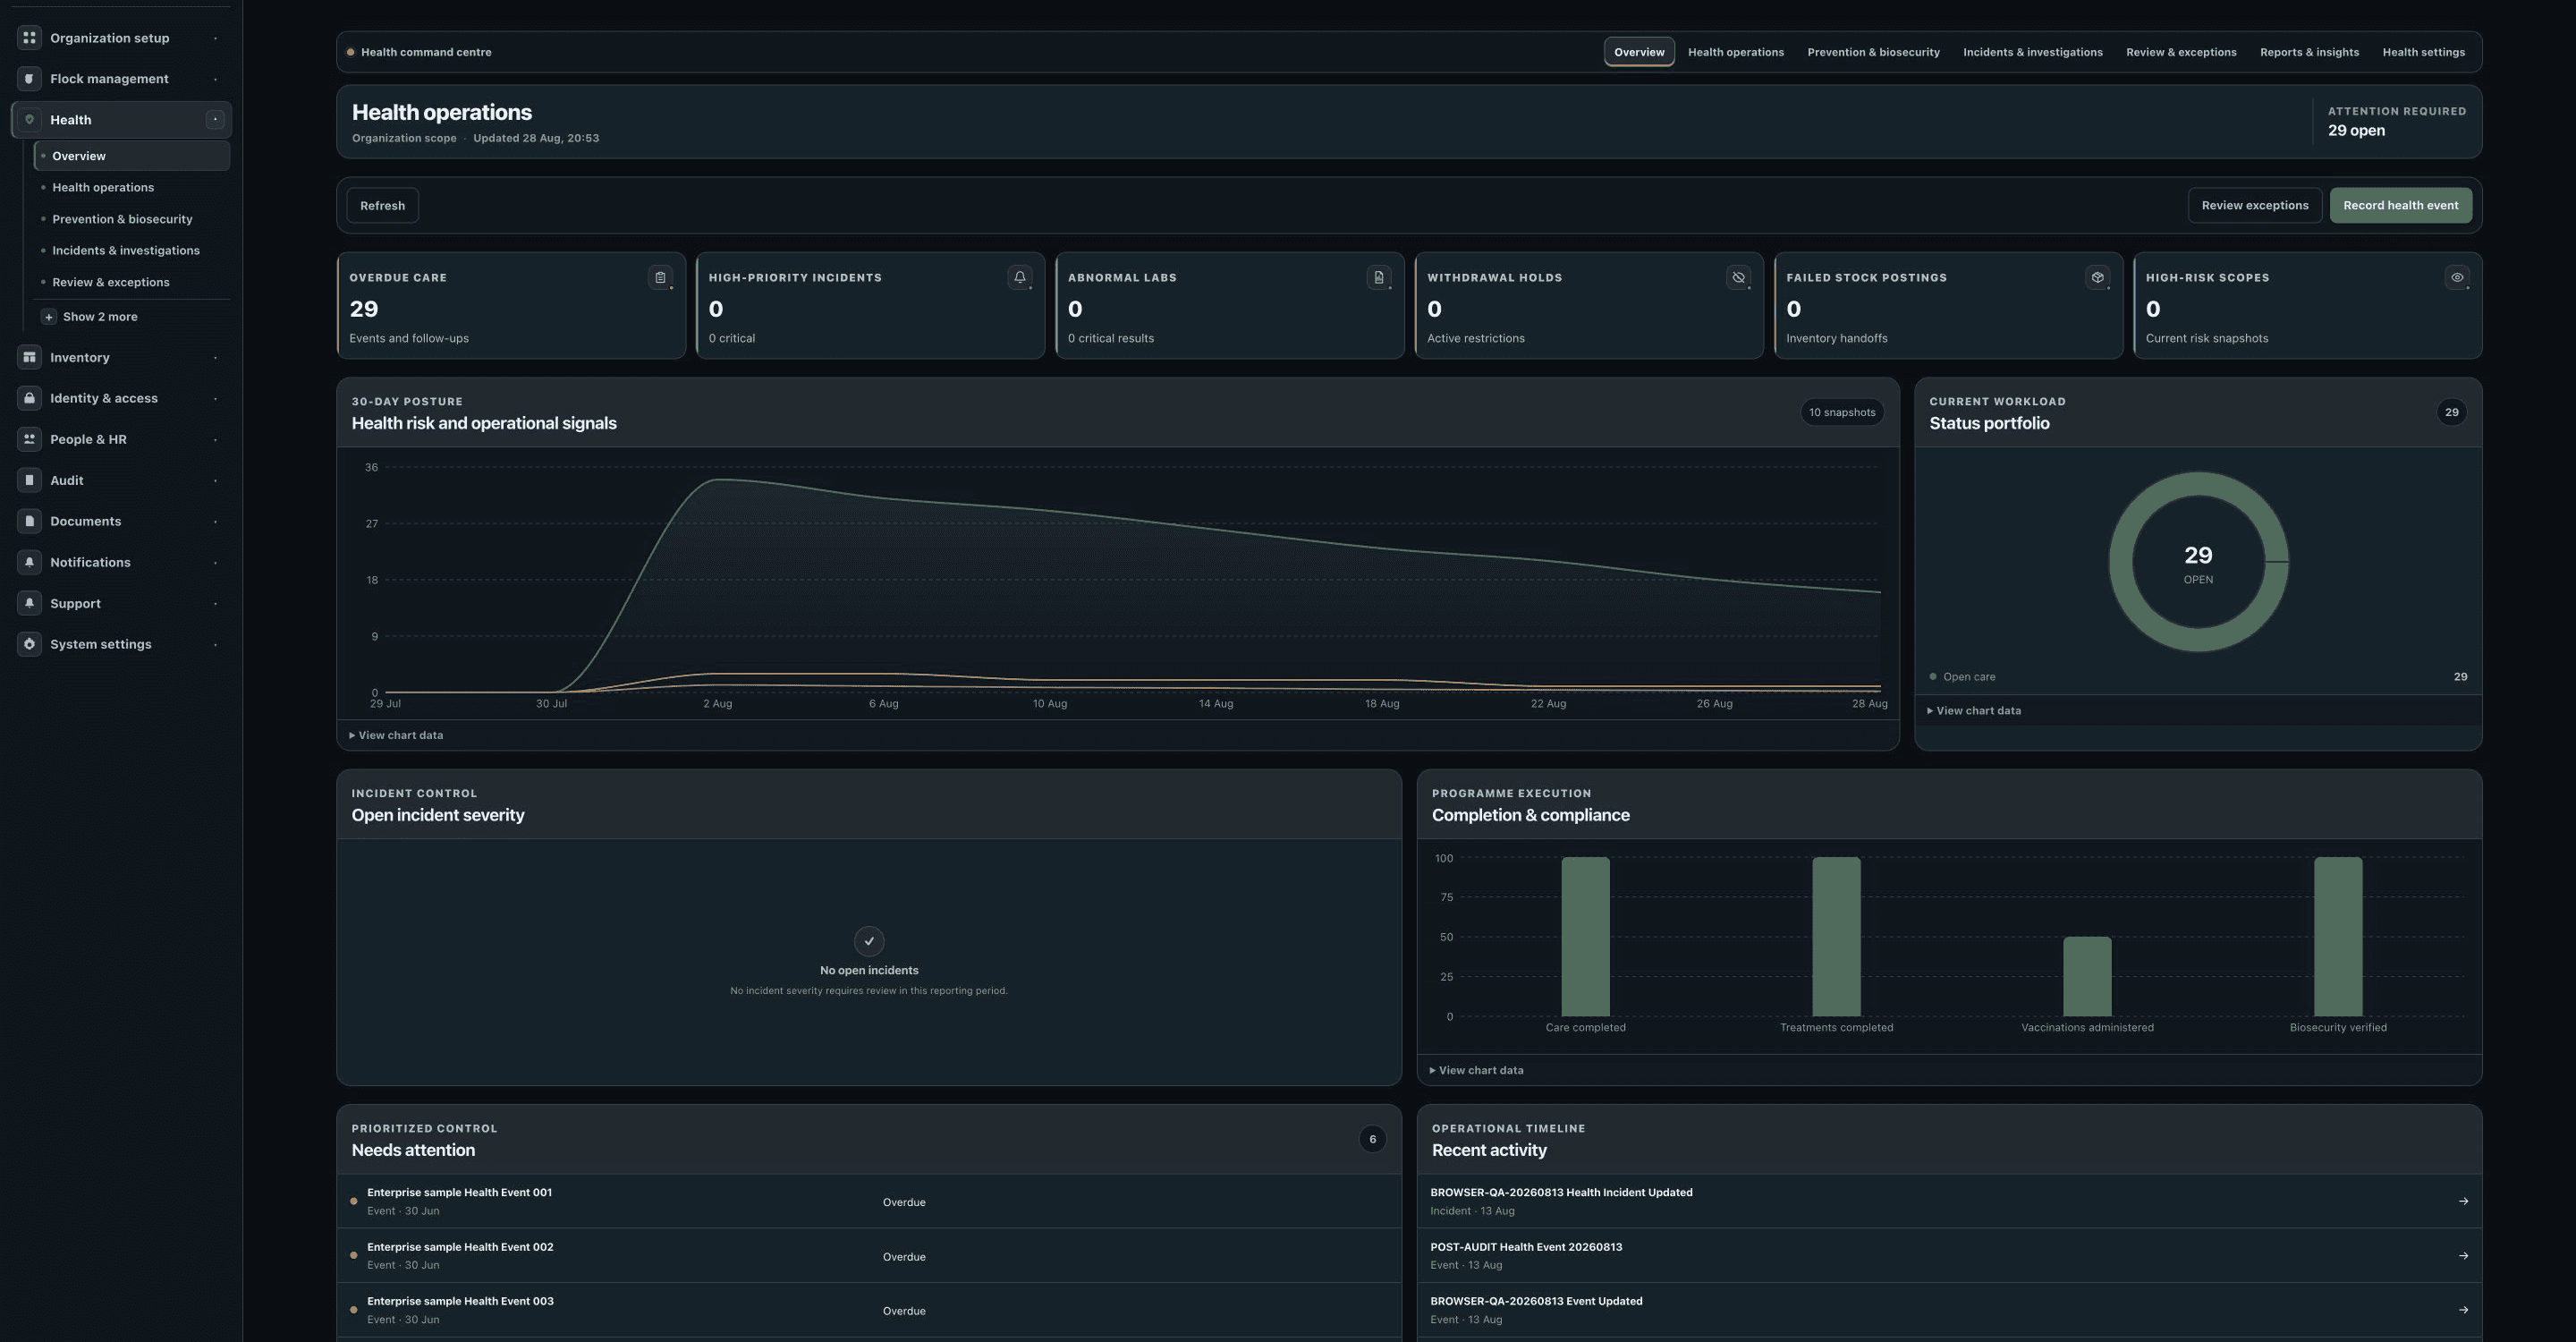Click the Refresh button
This screenshot has height=1342, width=2576.
click(x=382, y=206)
